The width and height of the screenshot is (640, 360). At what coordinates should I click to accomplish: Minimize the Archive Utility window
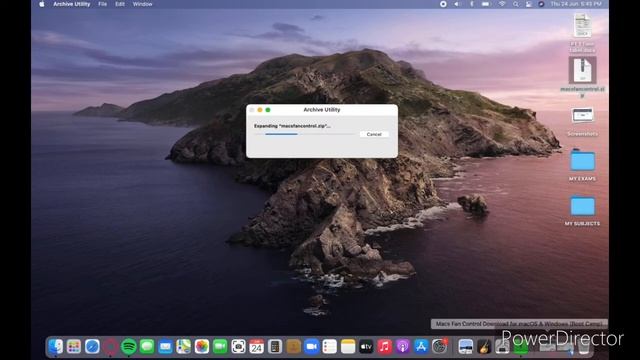click(260, 110)
